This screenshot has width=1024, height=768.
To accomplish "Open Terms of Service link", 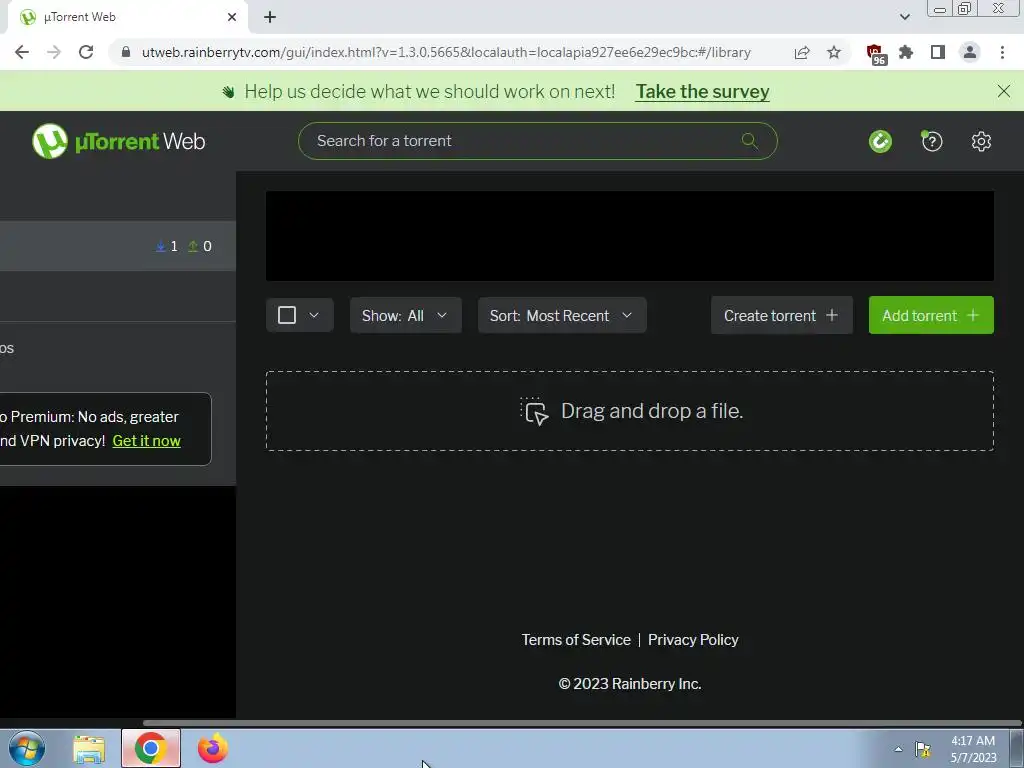I will [576, 640].
